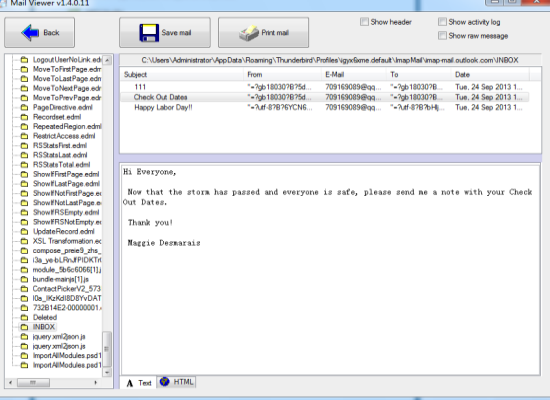Click the folder icon next to MoveToNextPage
The height and width of the screenshot is (400, 550).
click(x=24, y=88)
